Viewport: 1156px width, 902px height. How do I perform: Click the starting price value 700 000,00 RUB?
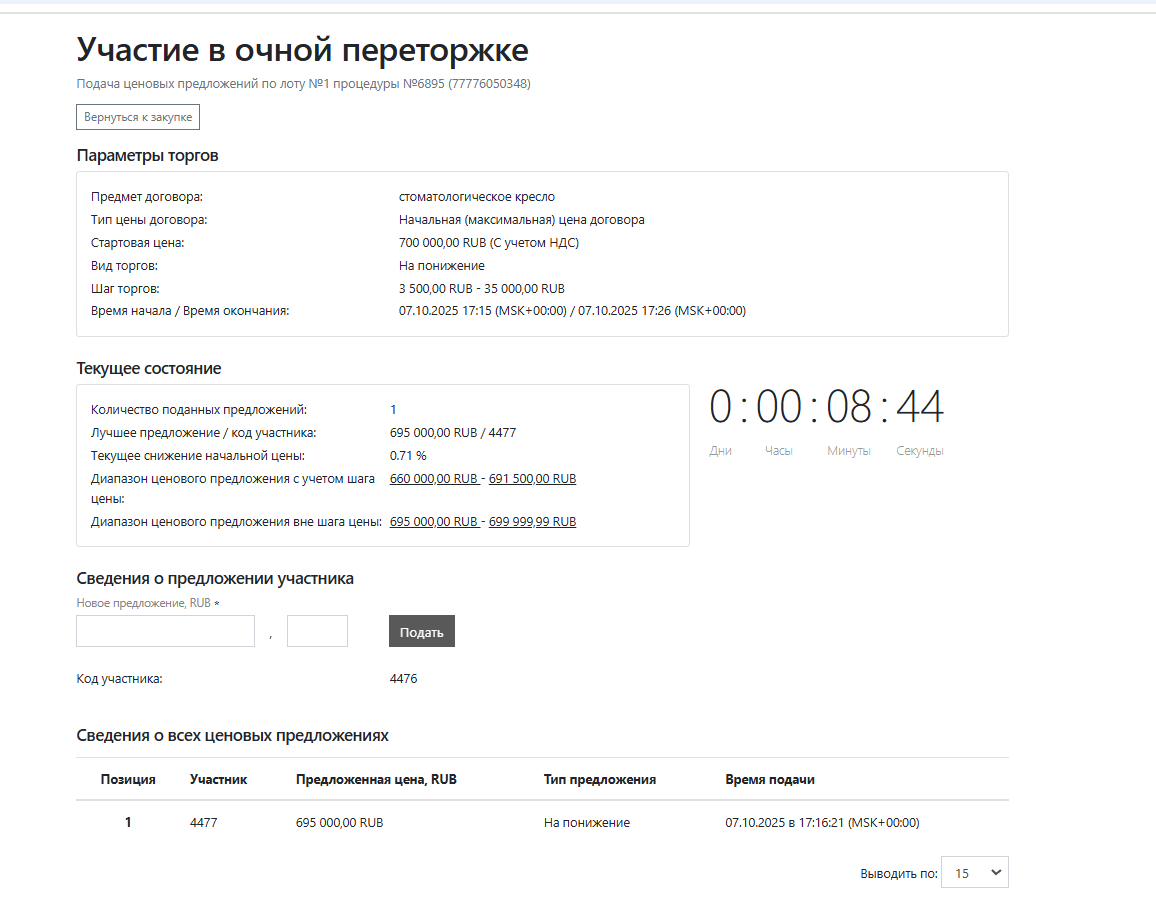[x=488, y=243]
